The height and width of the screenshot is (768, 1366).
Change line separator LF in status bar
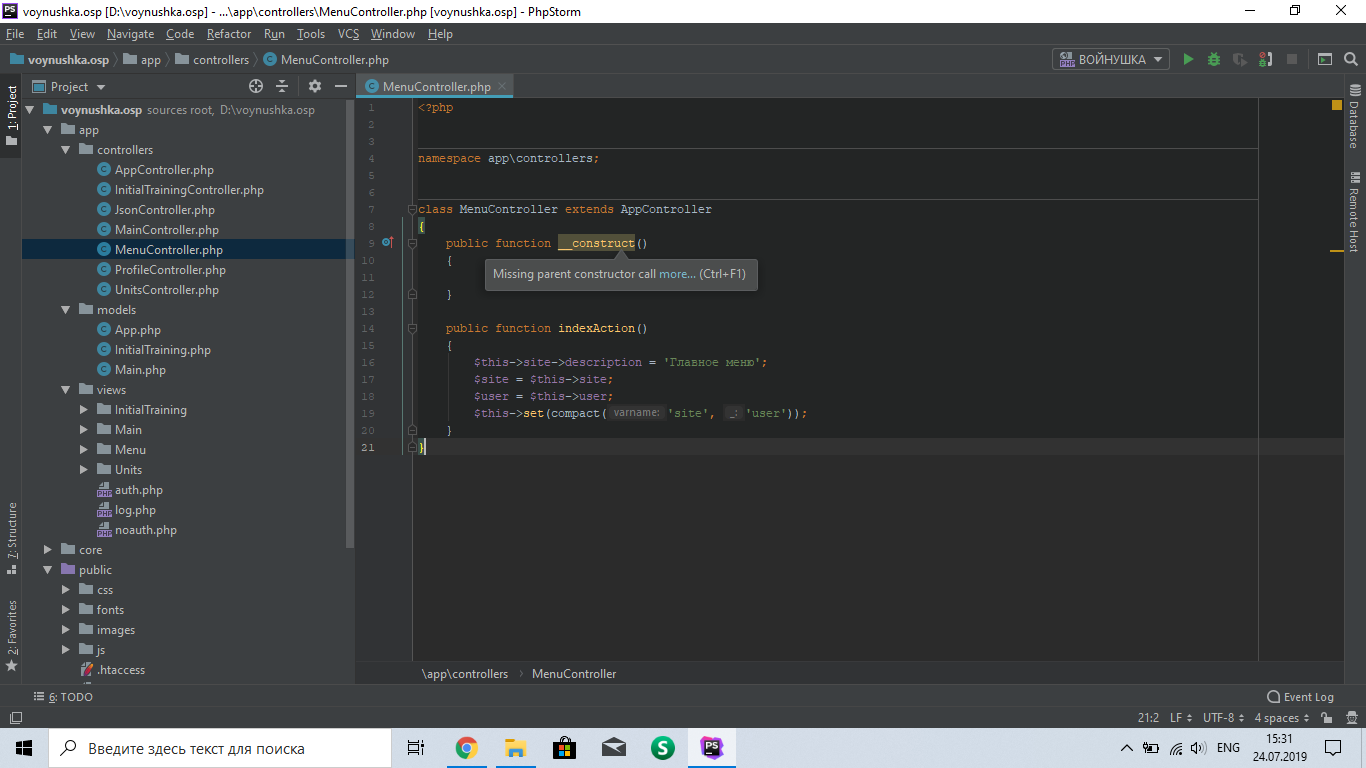click(x=1180, y=718)
